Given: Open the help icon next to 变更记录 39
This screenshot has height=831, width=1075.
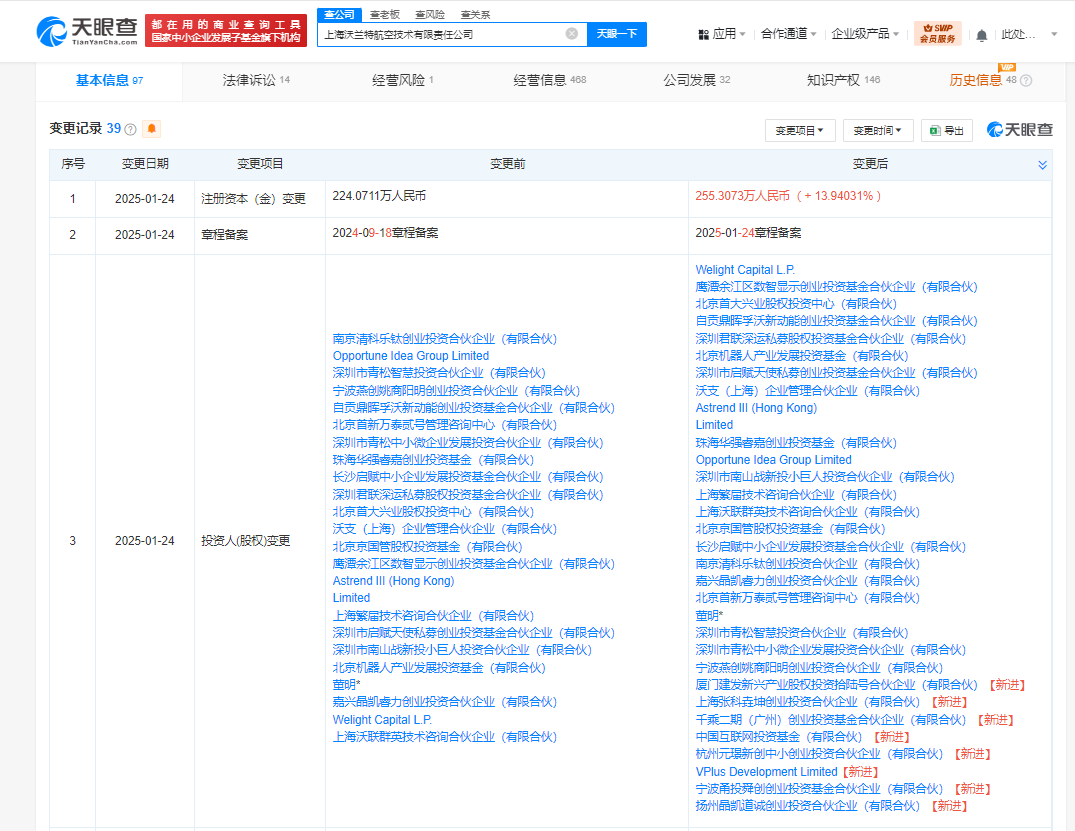Looking at the screenshot, I should point(130,130).
